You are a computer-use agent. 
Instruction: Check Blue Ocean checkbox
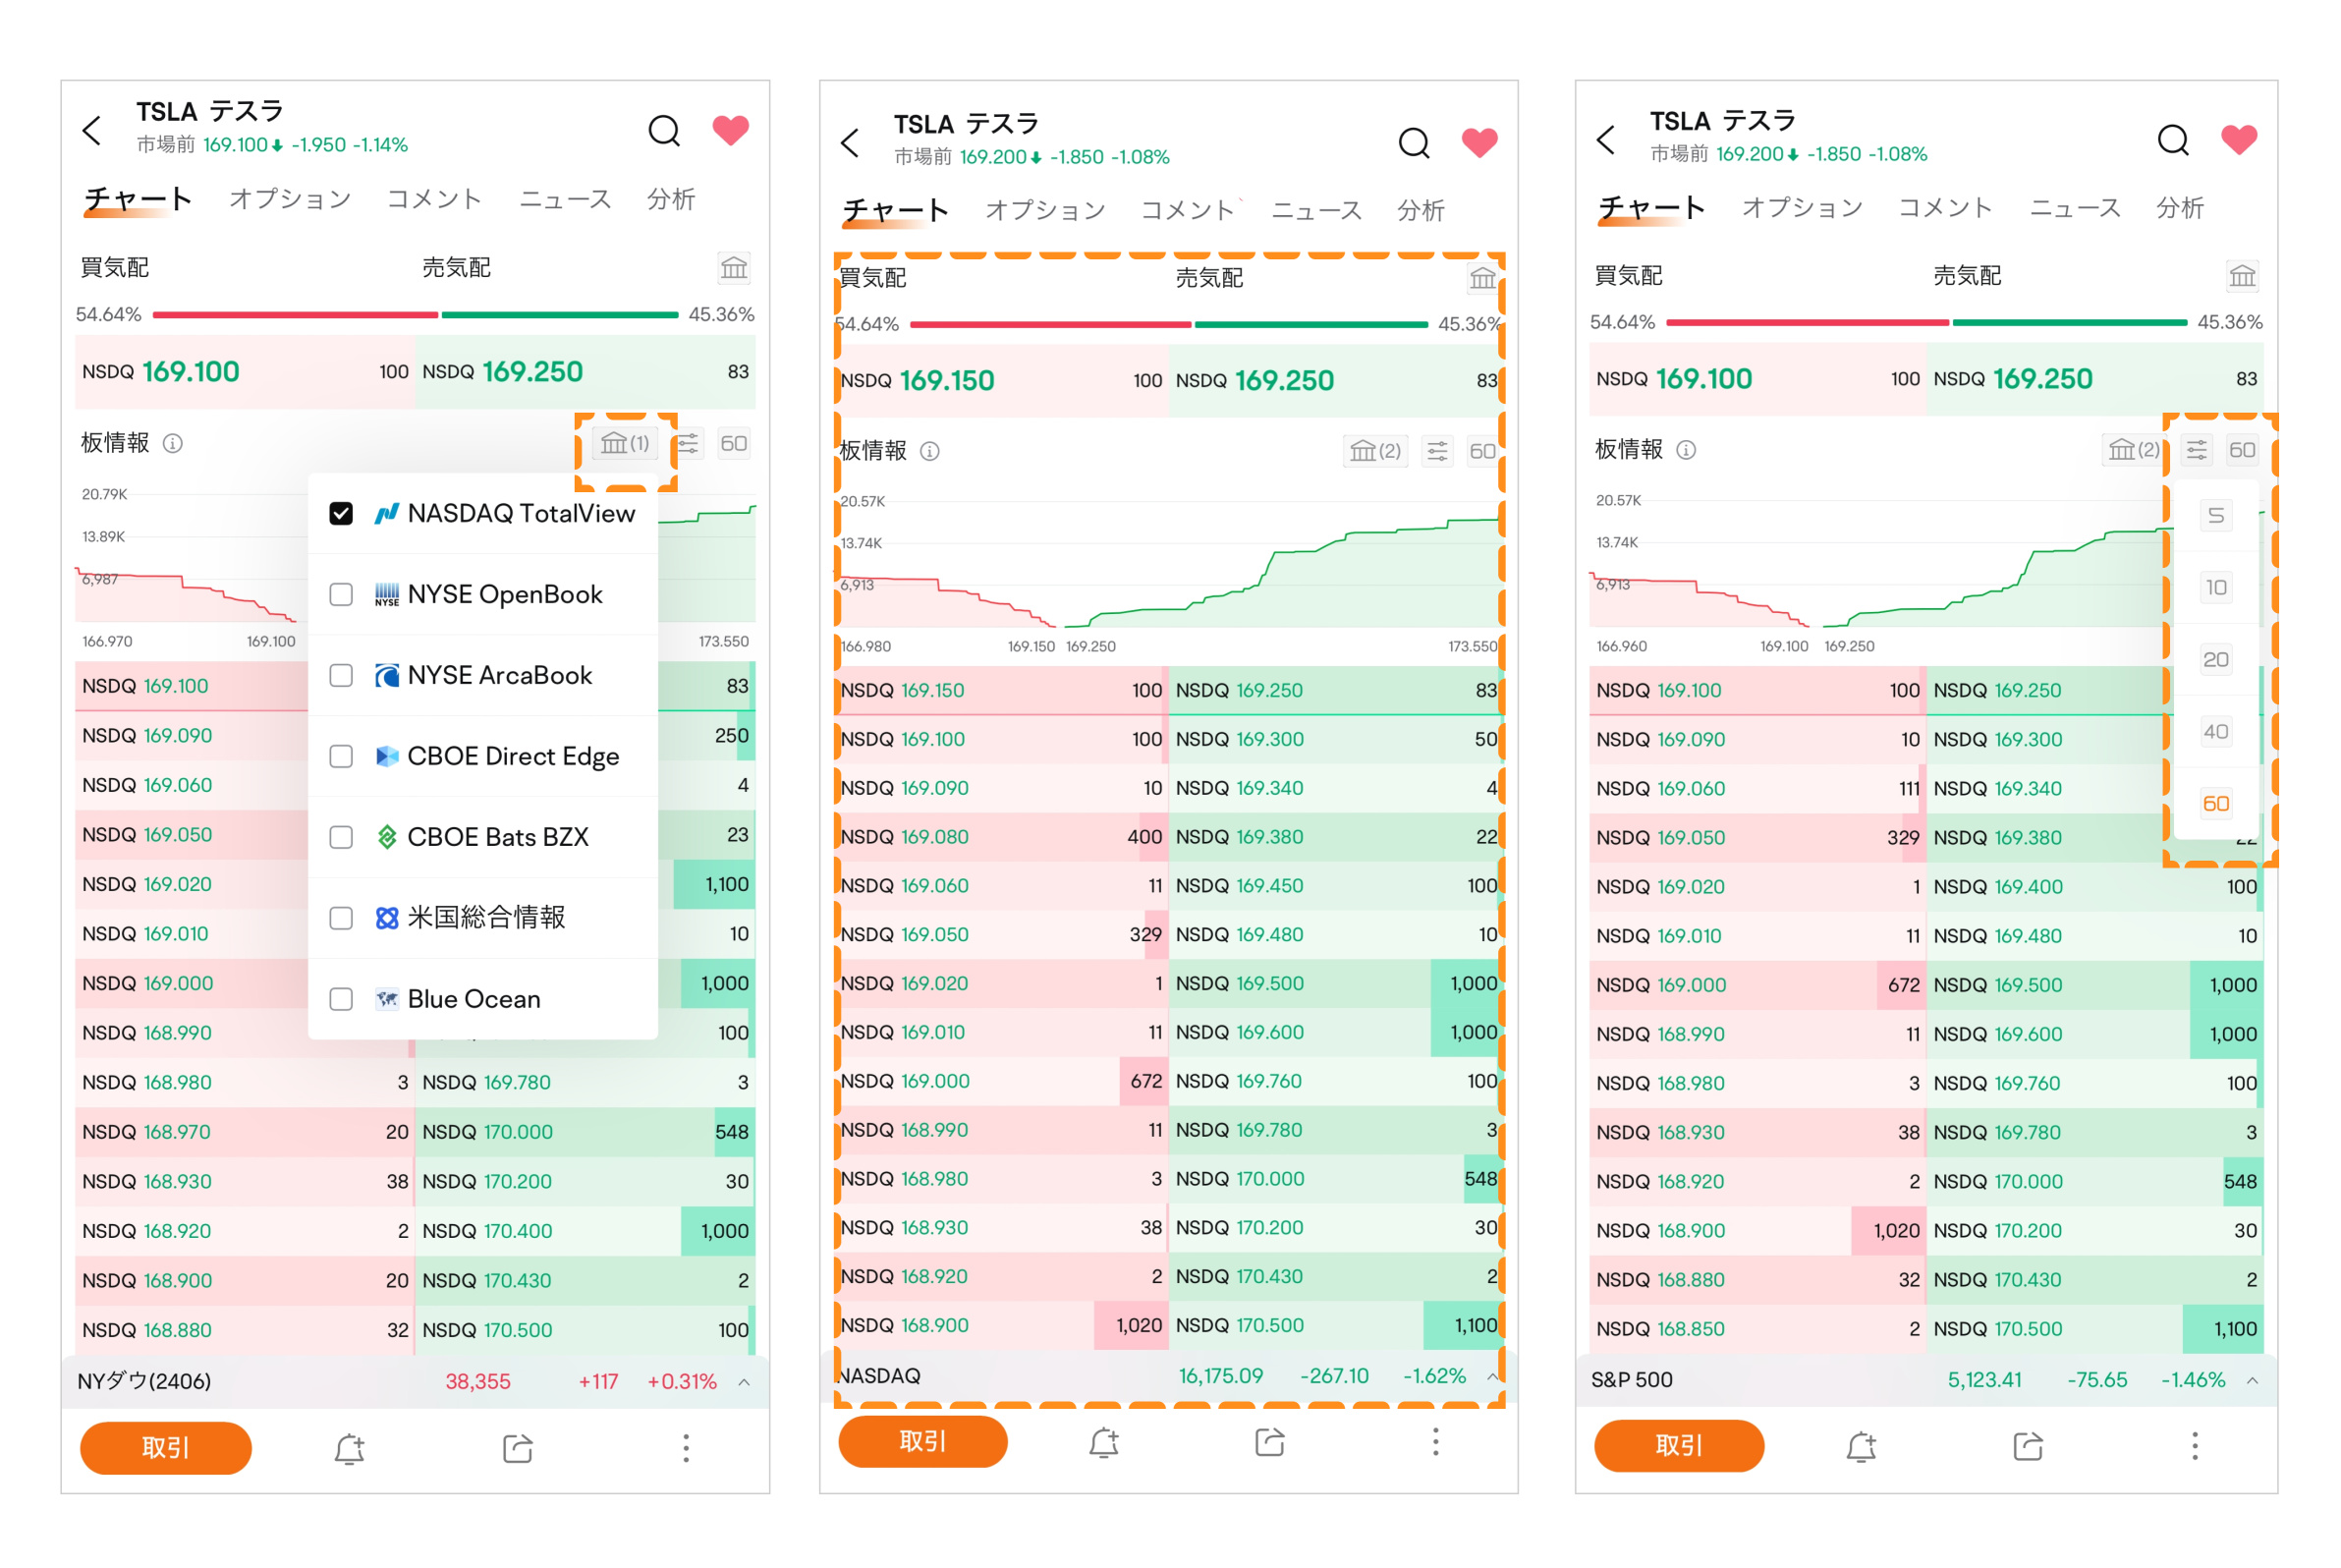click(341, 999)
